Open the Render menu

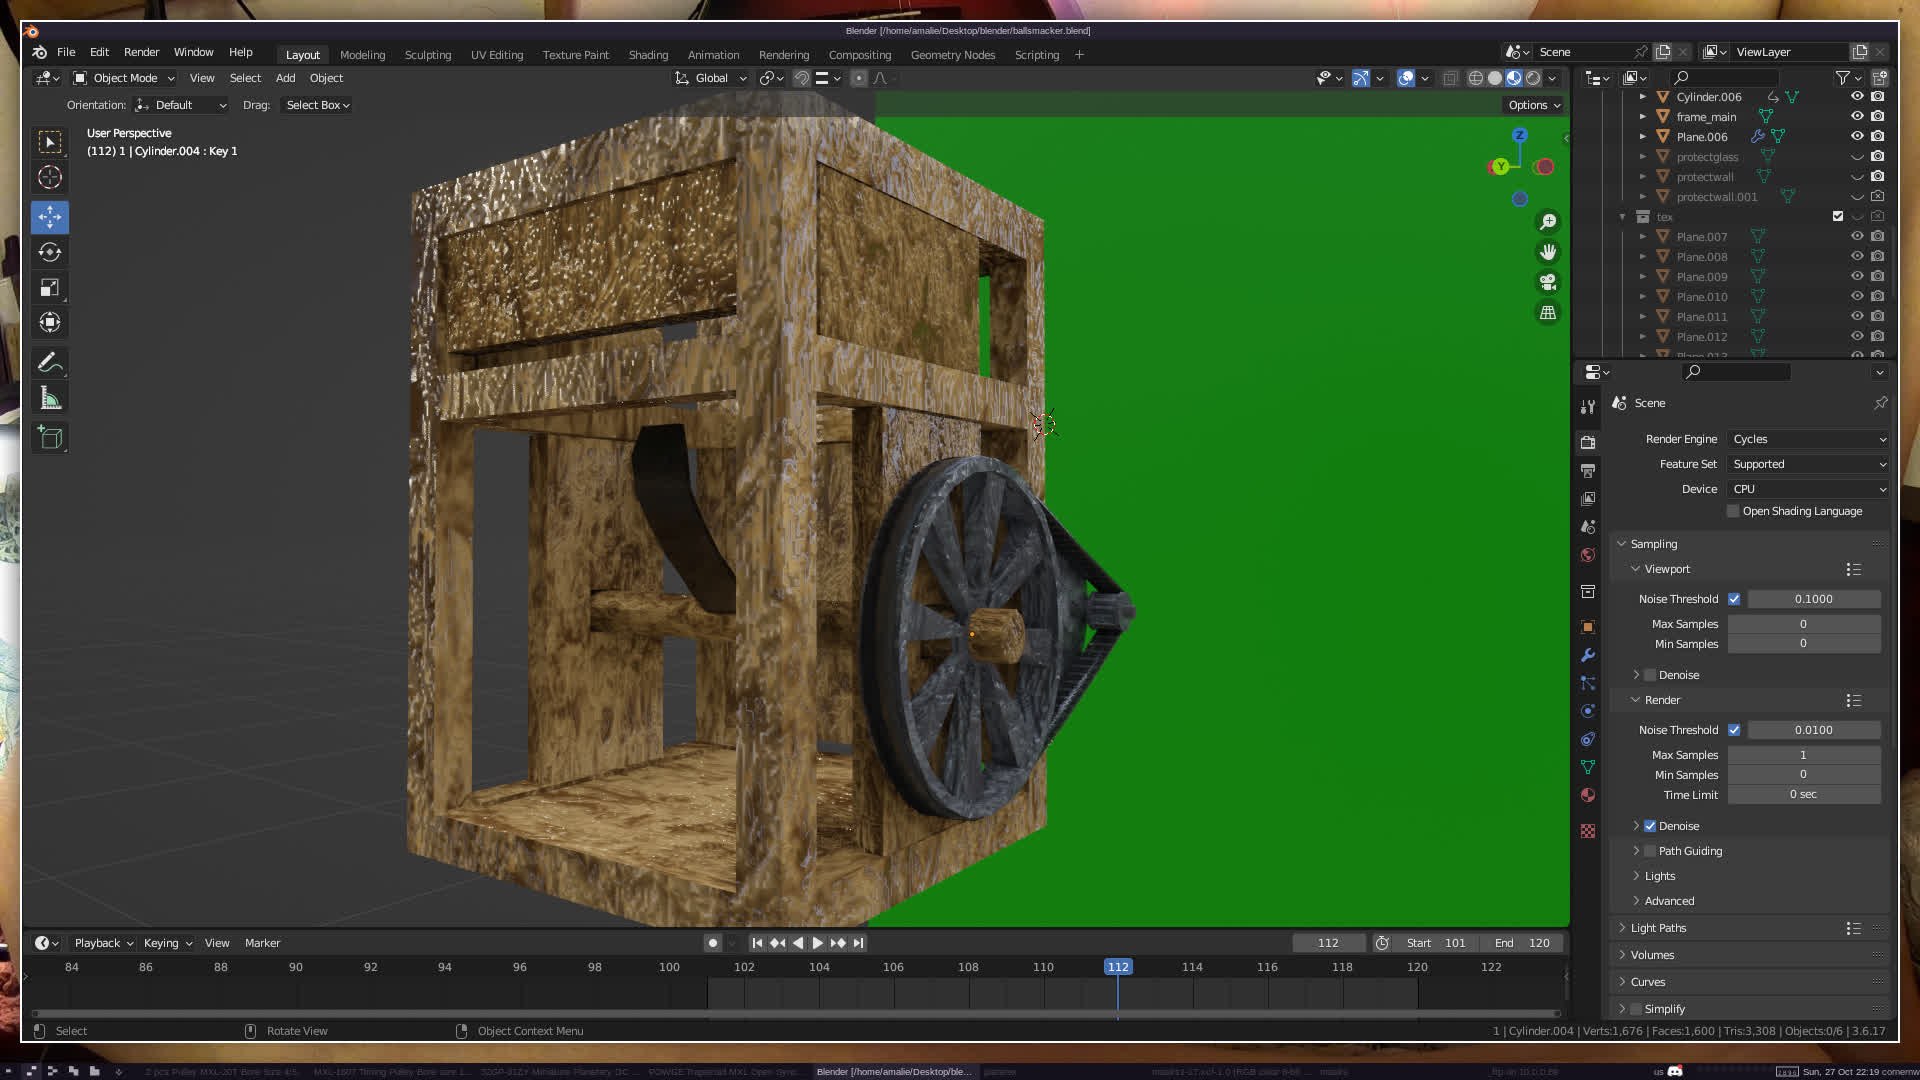pos(141,52)
